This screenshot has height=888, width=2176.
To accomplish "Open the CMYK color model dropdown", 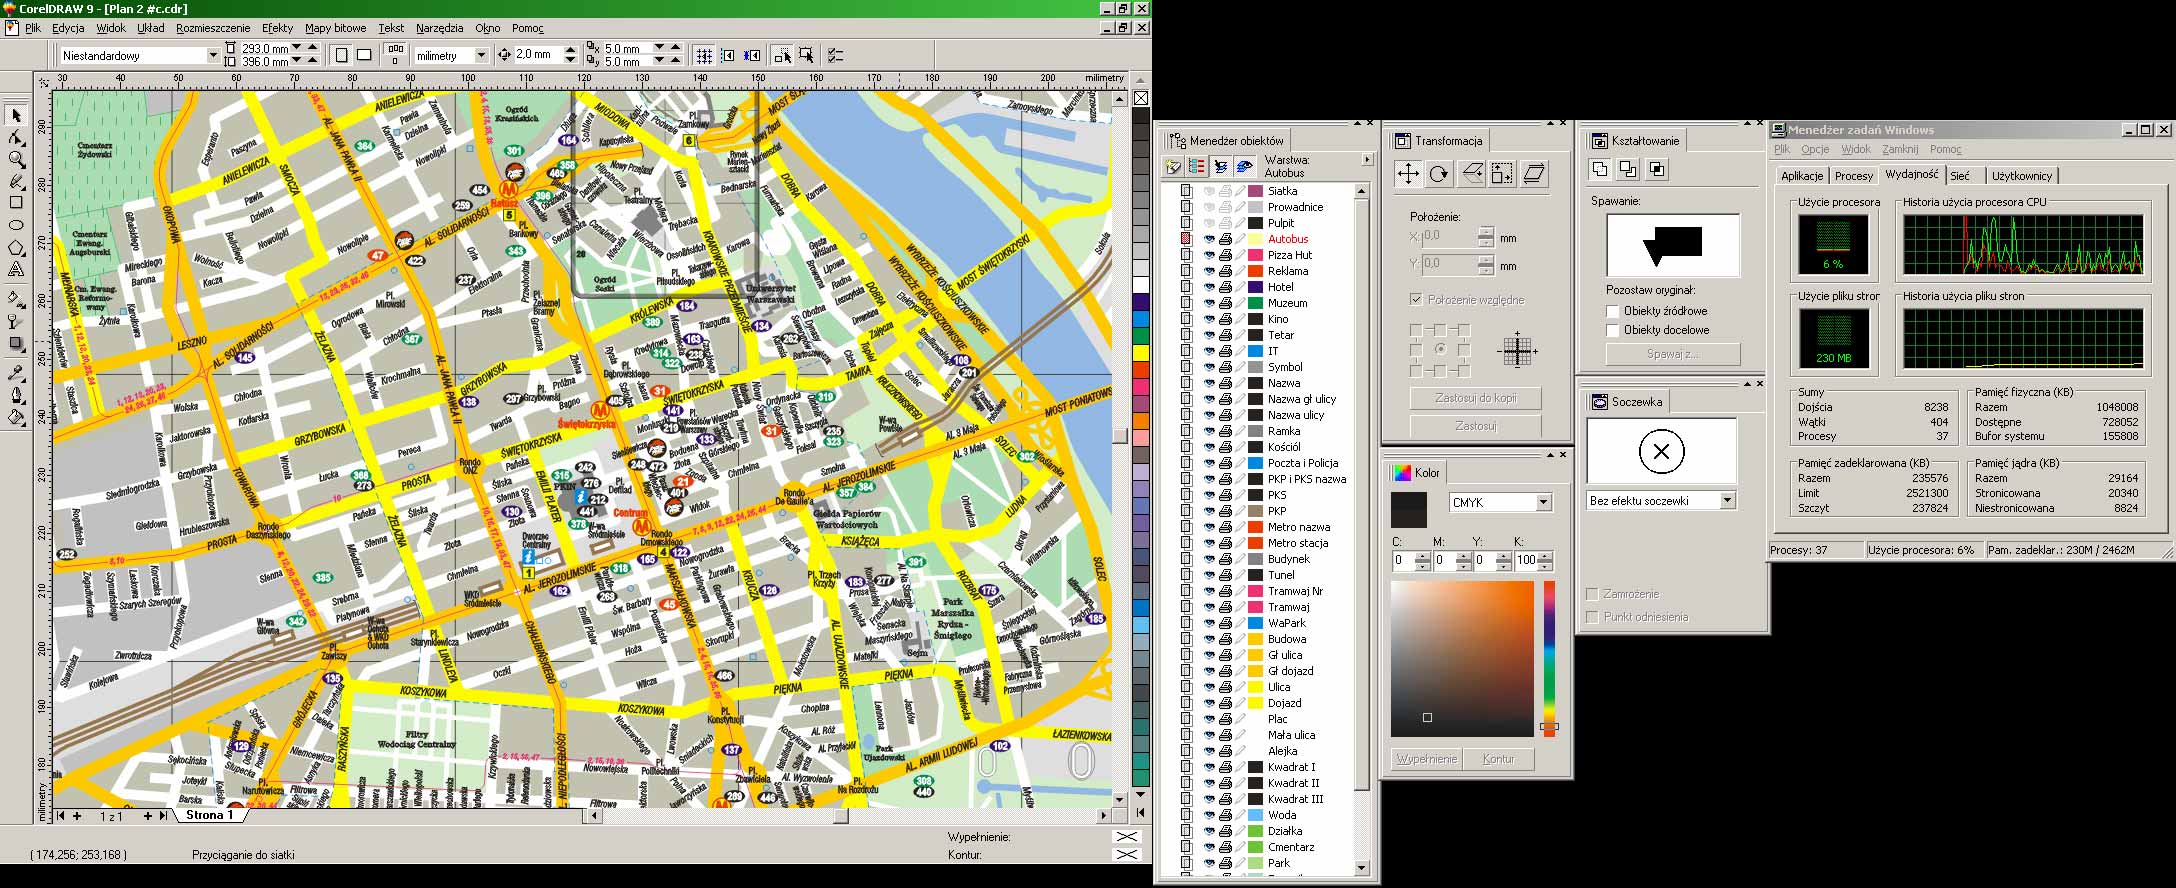I will (x=1543, y=503).
